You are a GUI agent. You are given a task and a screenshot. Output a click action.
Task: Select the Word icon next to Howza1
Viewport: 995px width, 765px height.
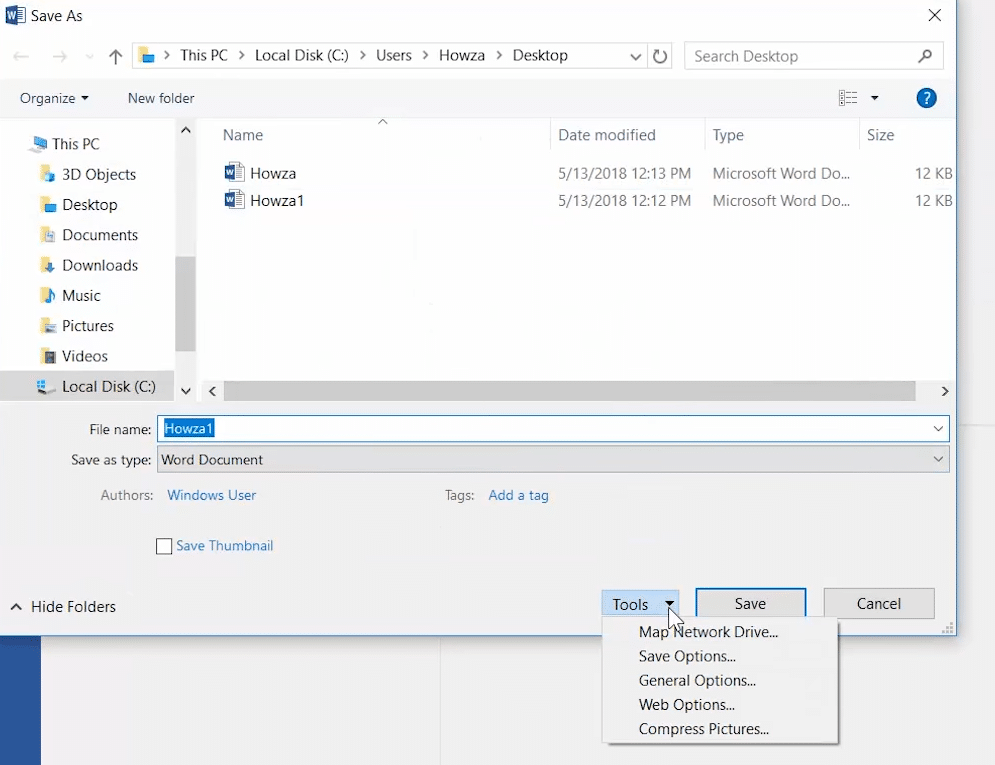tap(234, 200)
